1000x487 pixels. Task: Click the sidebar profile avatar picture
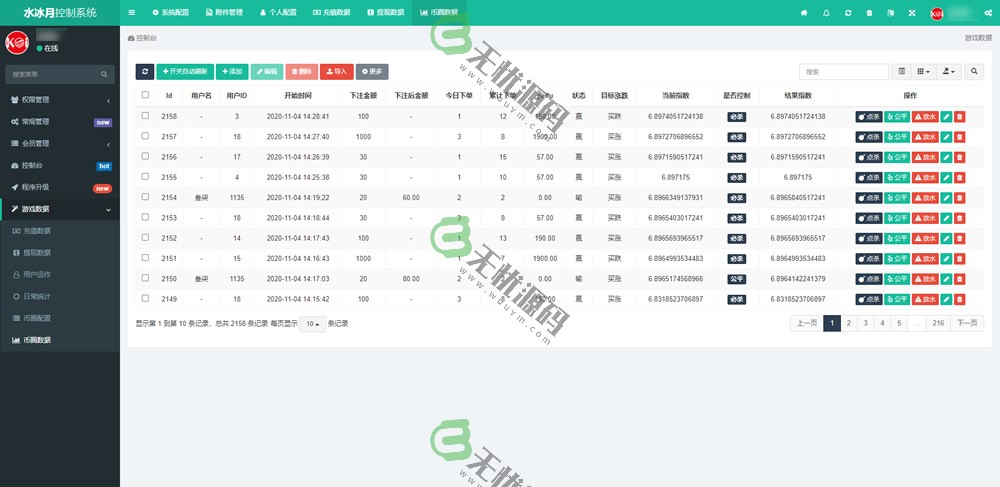[x=17, y=42]
